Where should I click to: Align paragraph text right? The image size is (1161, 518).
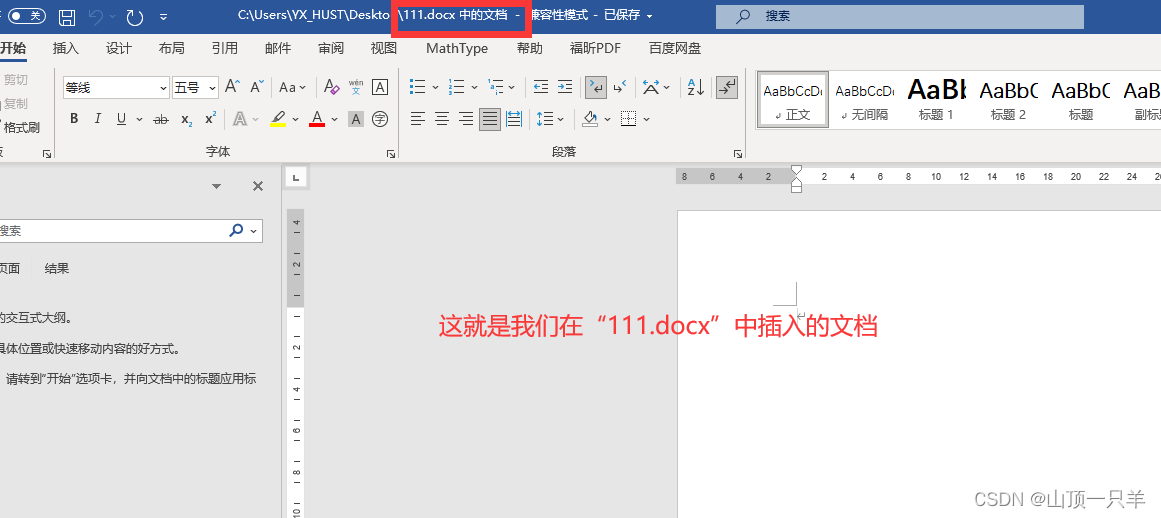point(466,118)
